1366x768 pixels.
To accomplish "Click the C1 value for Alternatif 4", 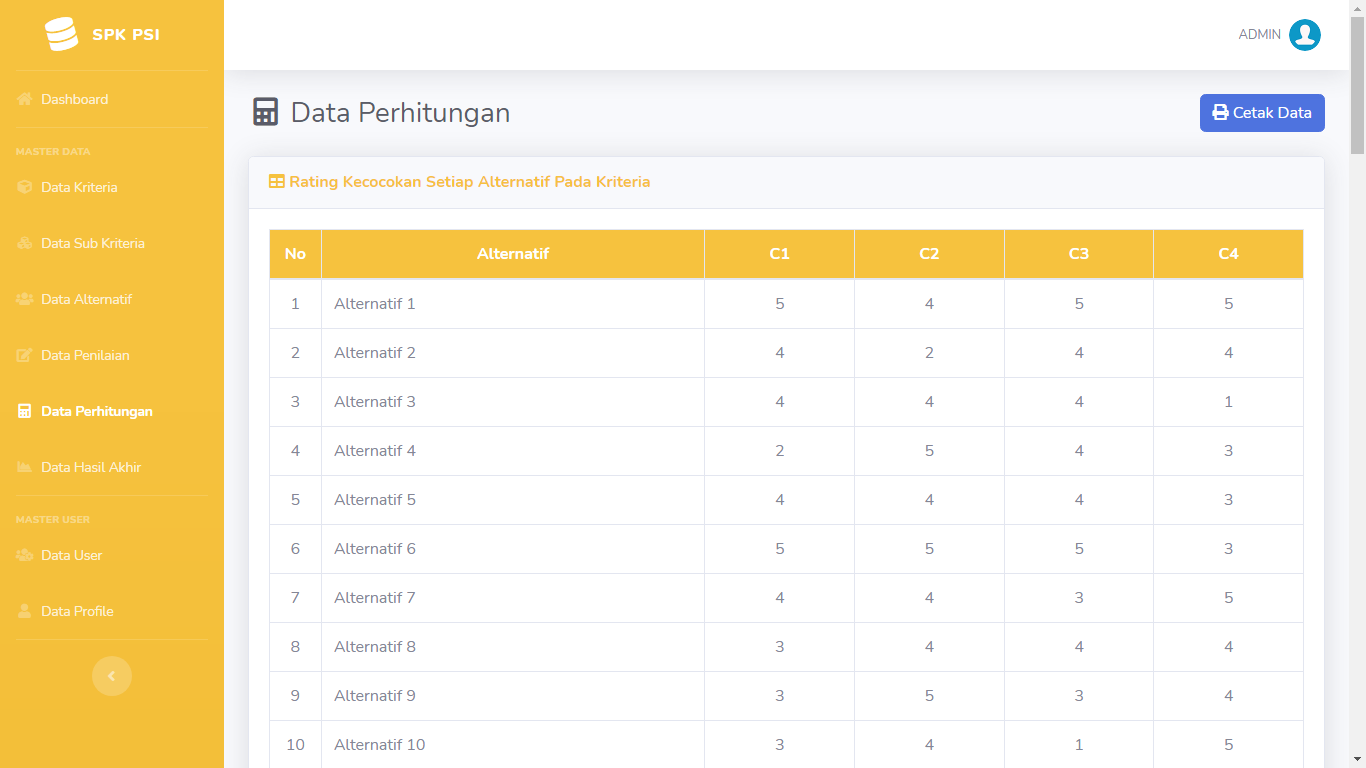I will pyautogui.click(x=779, y=451).
